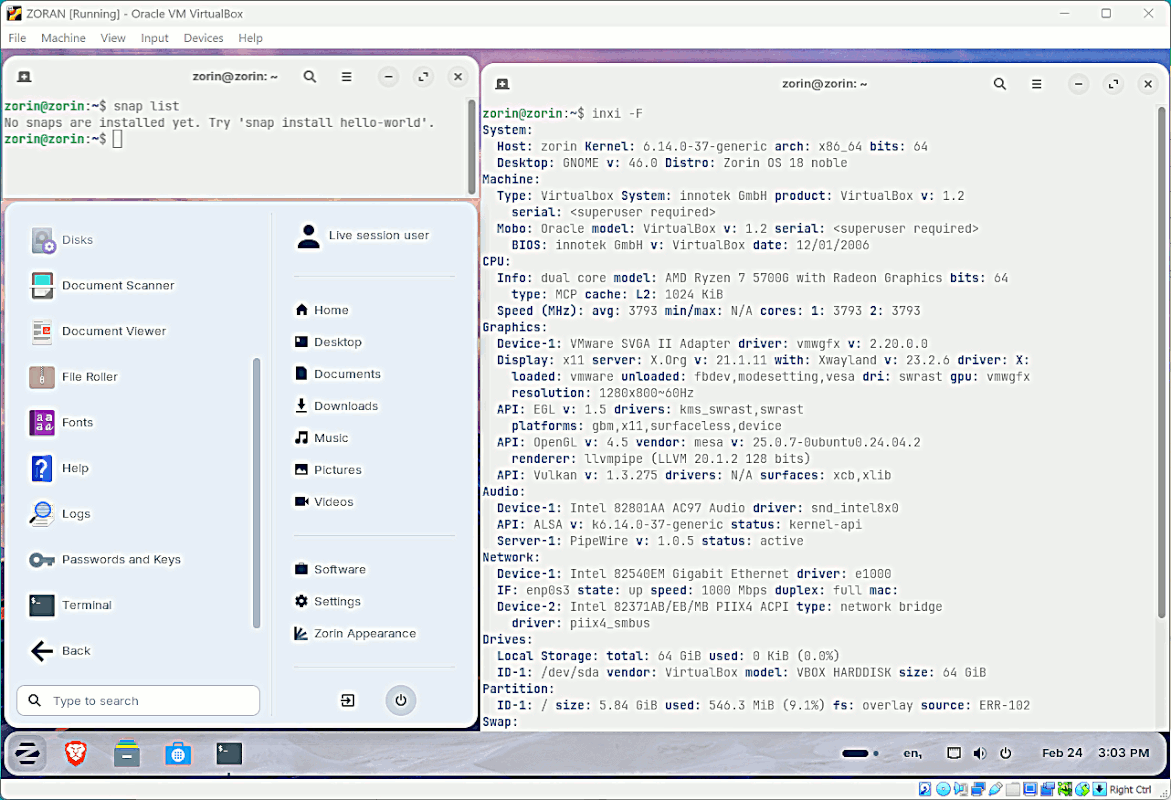The image size is (1171, 800).
Task: Click the power button in start menu
Action: tap(401, 701)
